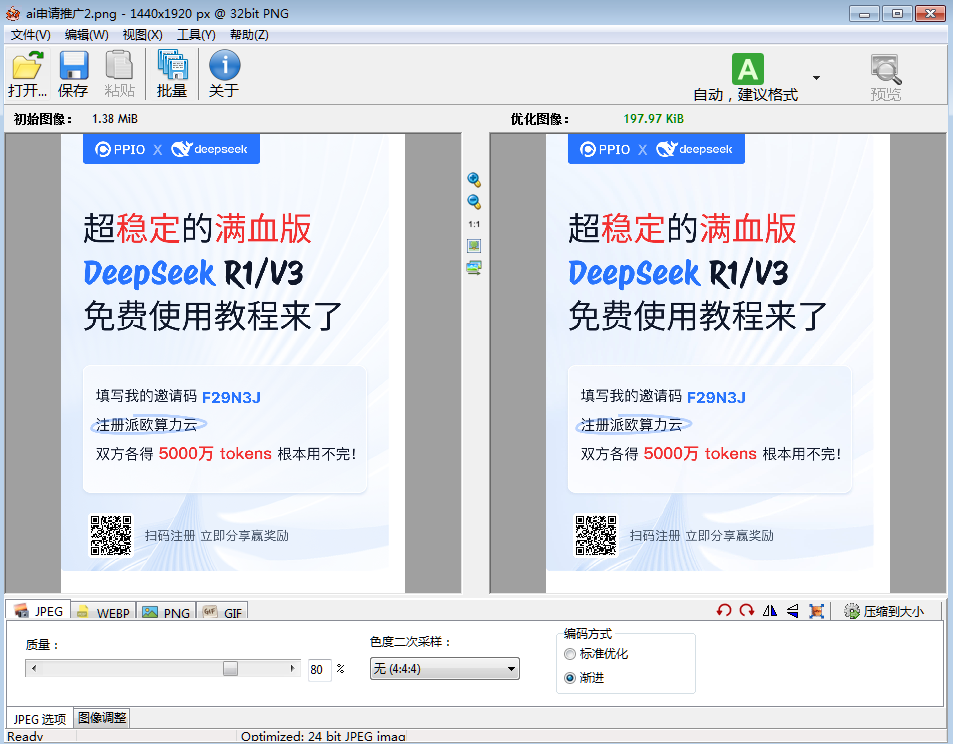Image resolution: width=953 pixels, height=744 pixels.
Task: Open the 色度二次采样 chroma subsampling dropdown
Action: point(444,668)
